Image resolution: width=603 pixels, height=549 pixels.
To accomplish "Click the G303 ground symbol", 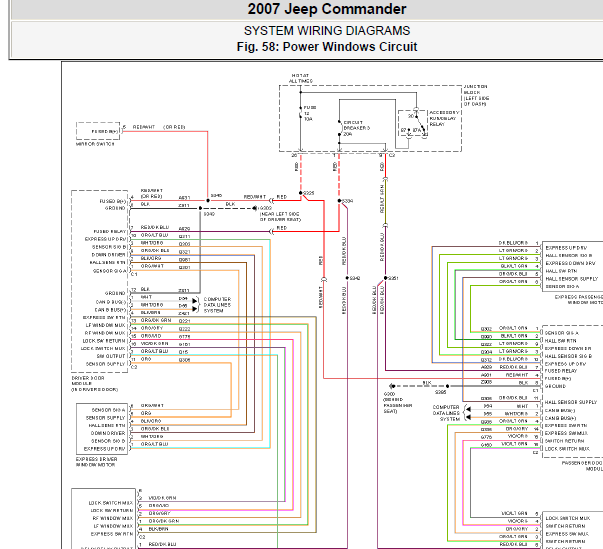I will pyautogui.click(x=392, y=386).
